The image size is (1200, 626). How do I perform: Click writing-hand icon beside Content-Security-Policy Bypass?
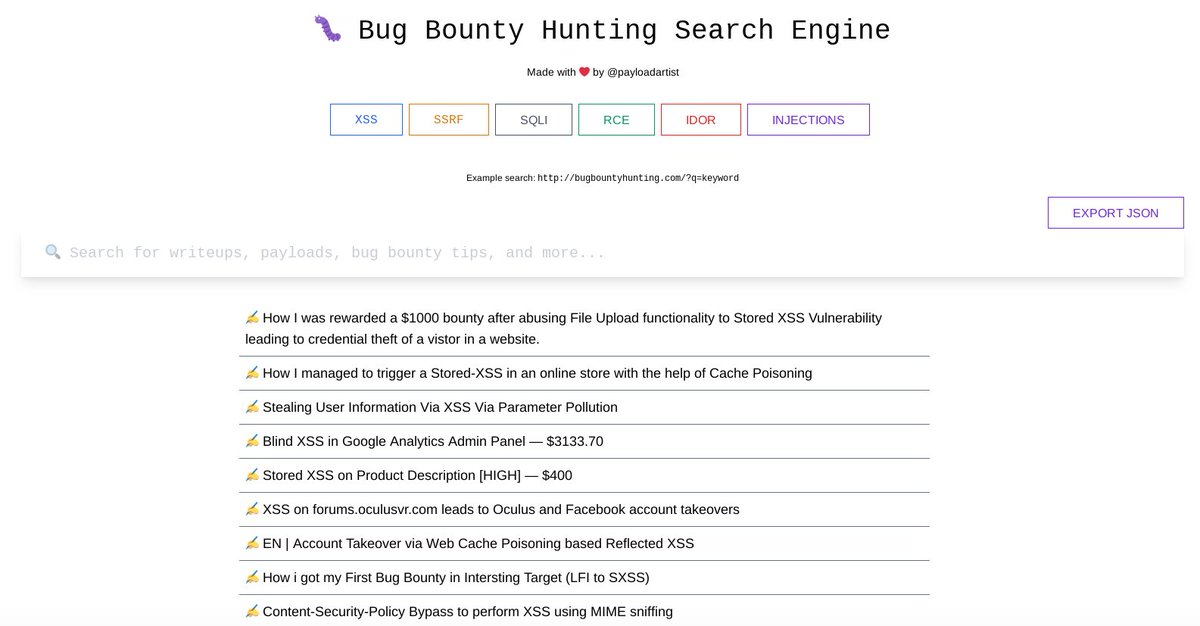[x=252, y=611]
